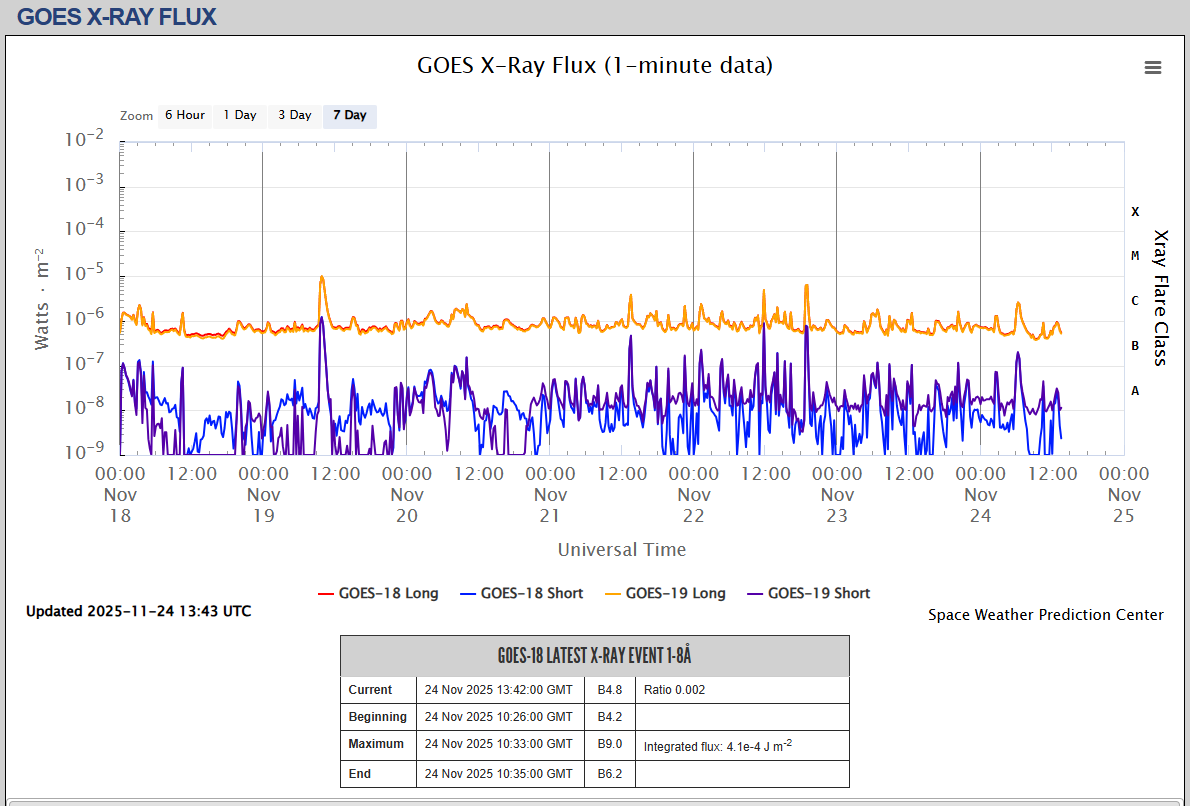The width and height of the screenshot is (1190, 806).
Task: Click the red GOES-18 Long line swatch
Action: (325, 594)
